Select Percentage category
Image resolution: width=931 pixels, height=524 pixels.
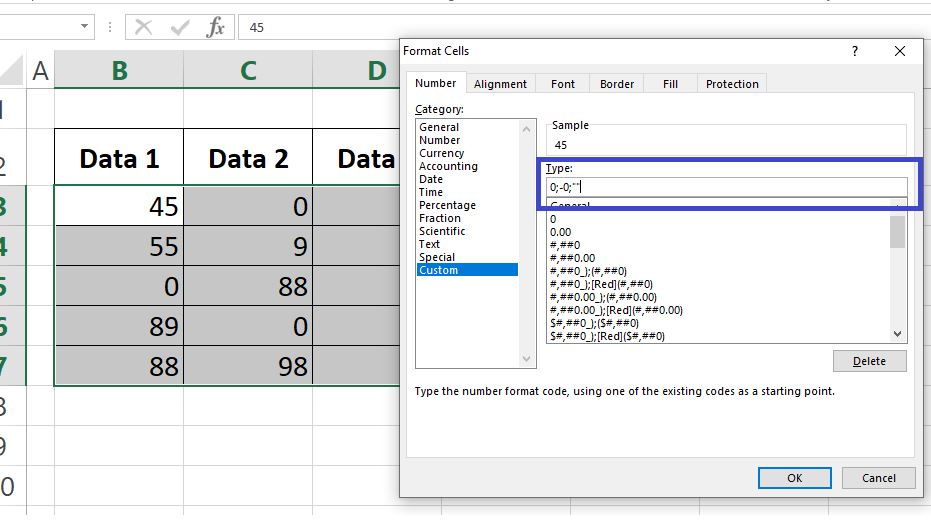point(447,205)
